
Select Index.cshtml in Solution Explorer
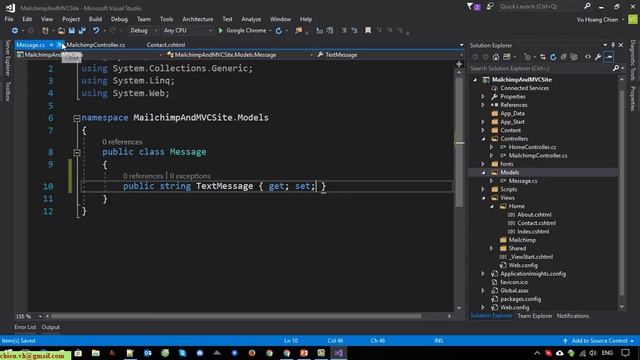coord(533,232)
